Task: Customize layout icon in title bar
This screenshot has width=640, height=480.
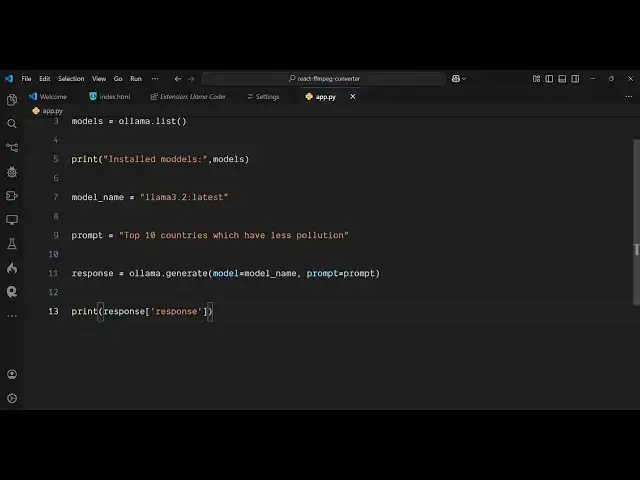Action: (x=536, y=78)
